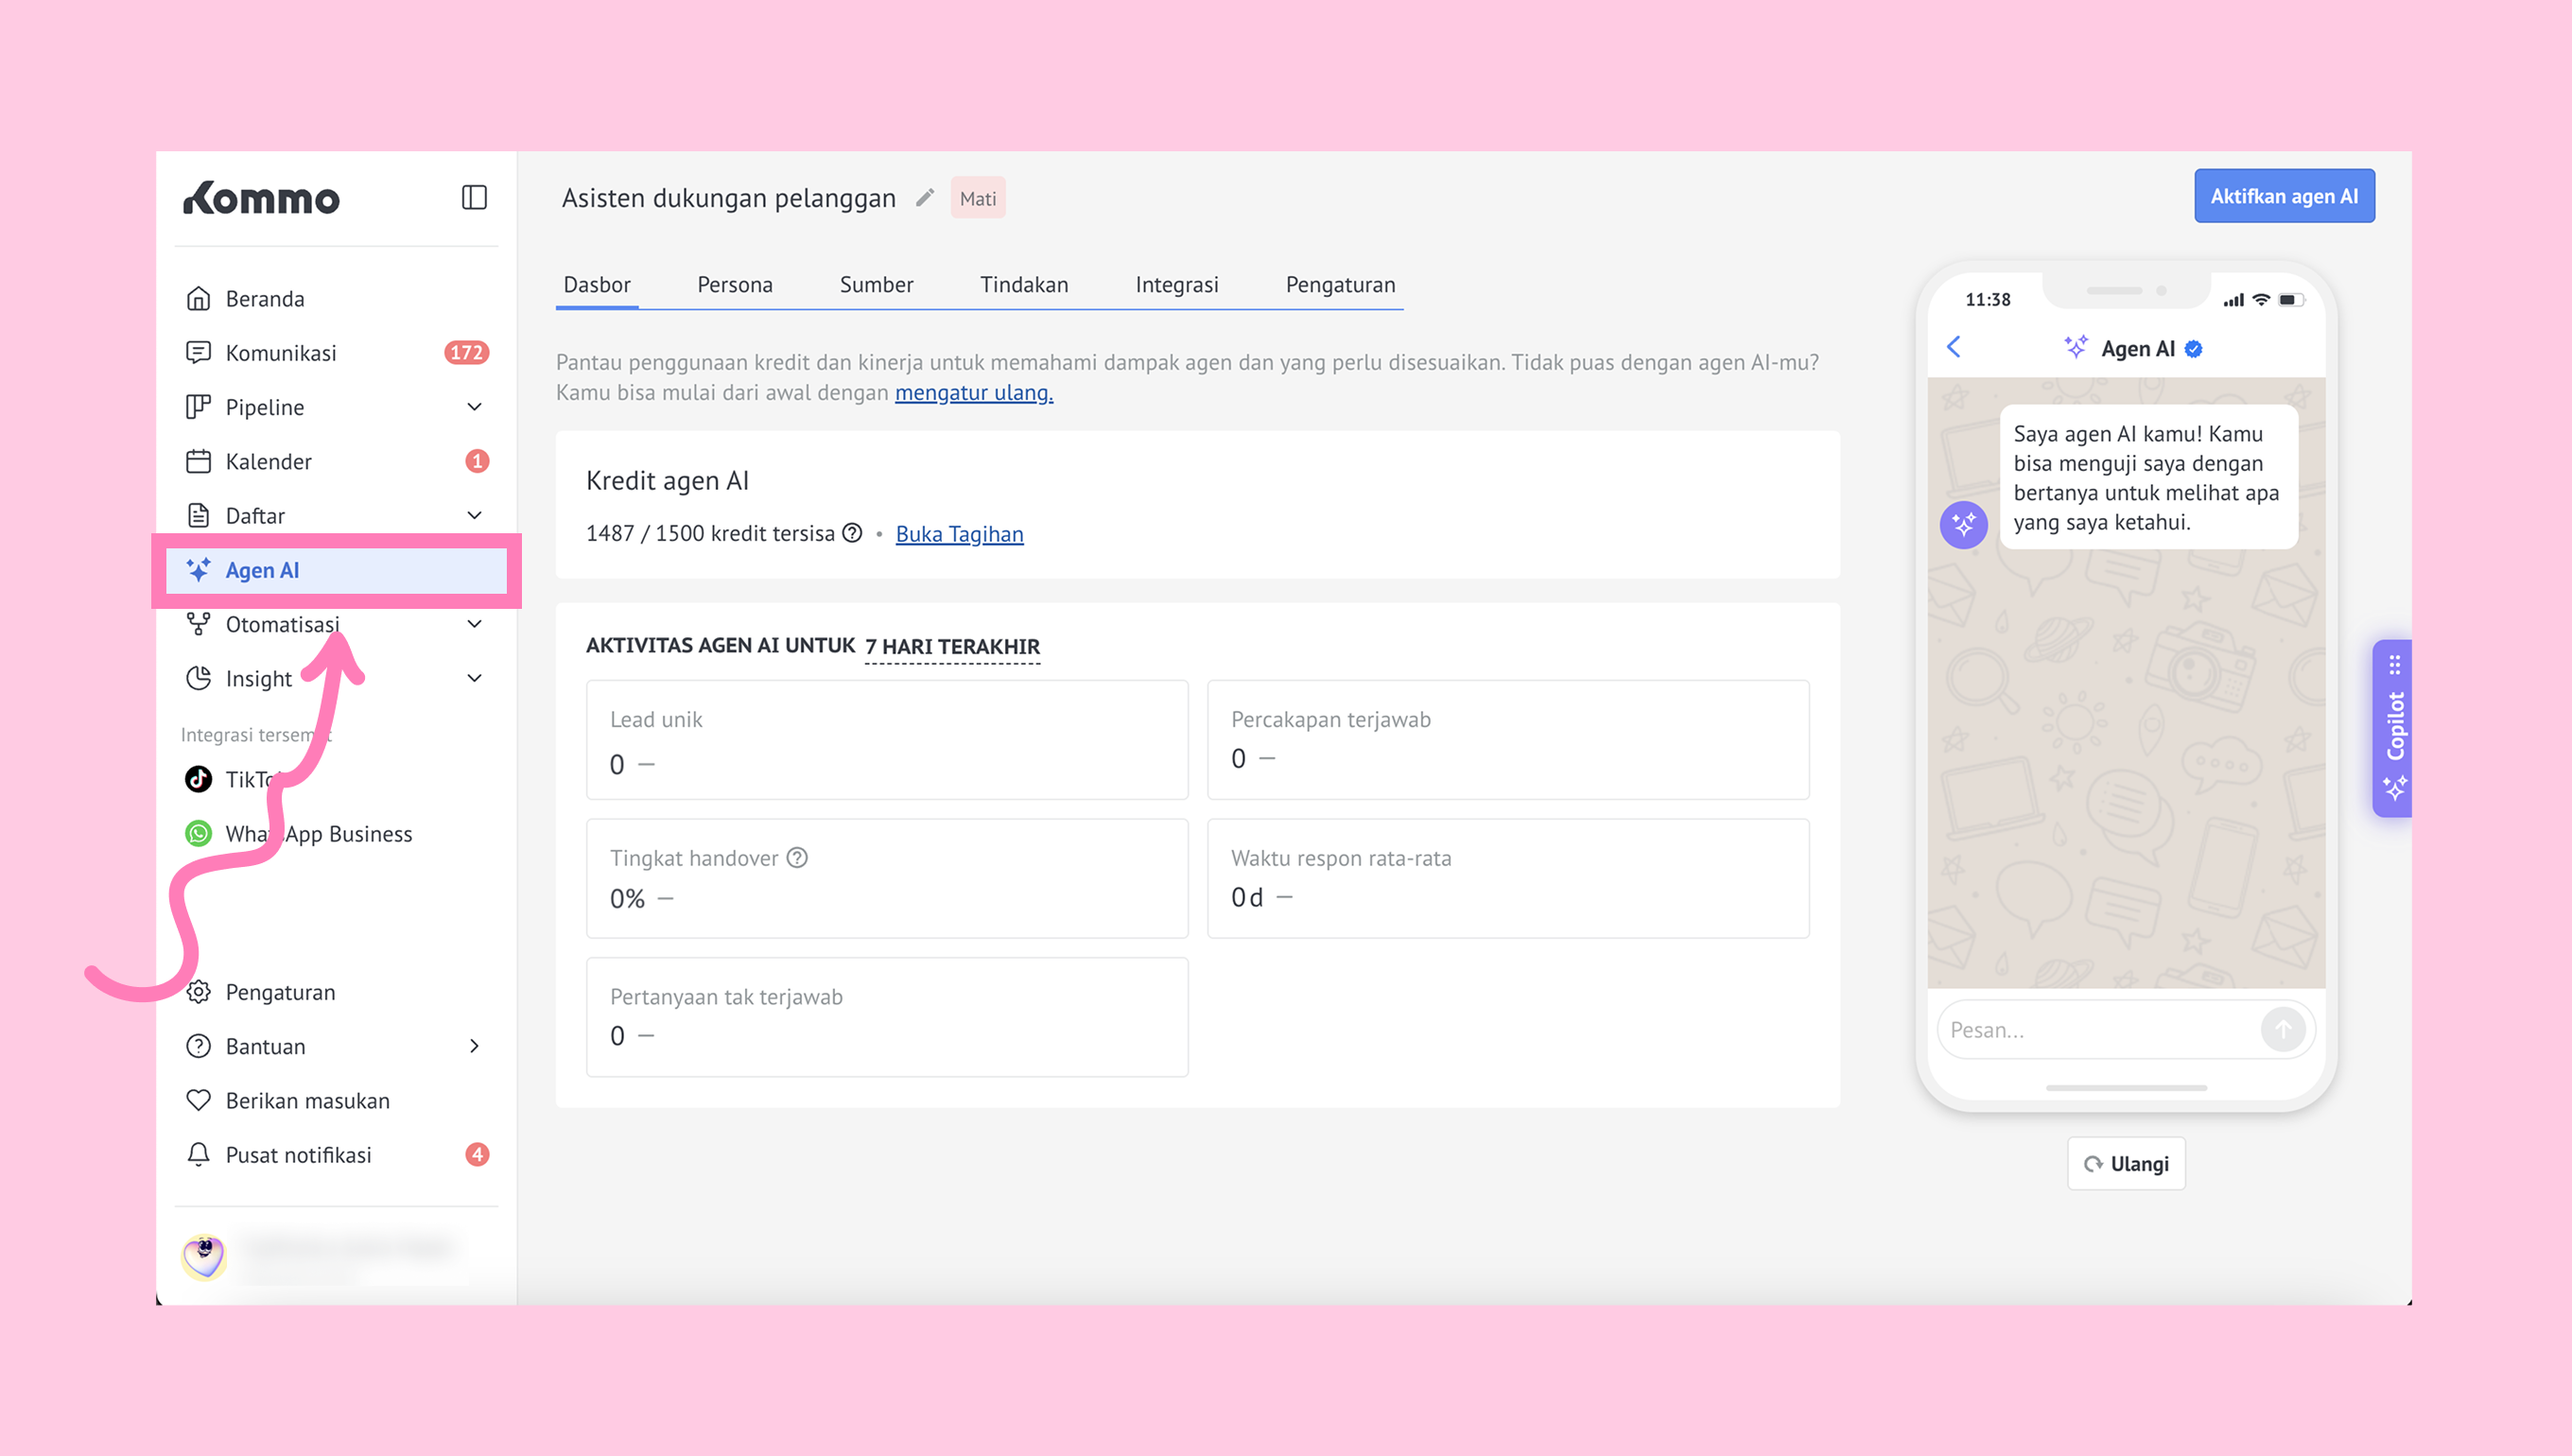
Task: Switch to the Integrasi tab
Action: [x=1176, y=285]
